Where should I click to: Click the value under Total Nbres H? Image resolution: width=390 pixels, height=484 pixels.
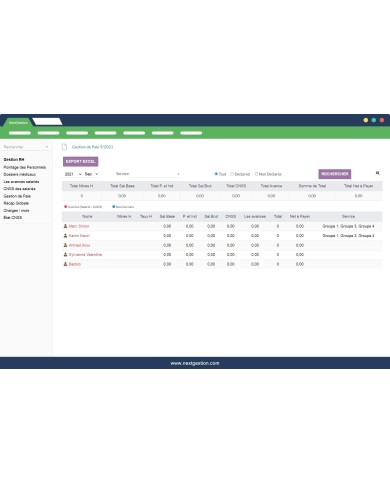coord(81,196)
